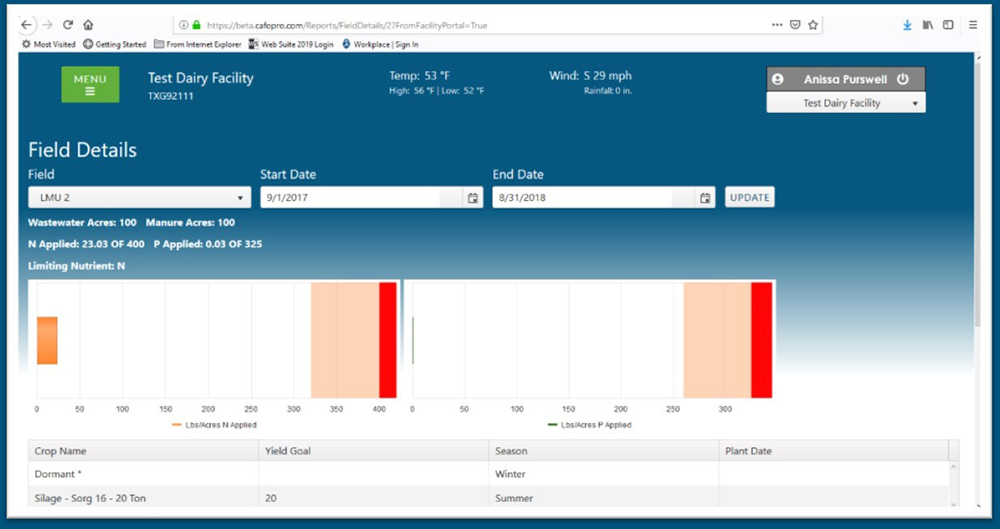The image size is (1000, 529).
Task: Click the Pocket save icon
Action: pyautogui.click(x=795, y=25)
